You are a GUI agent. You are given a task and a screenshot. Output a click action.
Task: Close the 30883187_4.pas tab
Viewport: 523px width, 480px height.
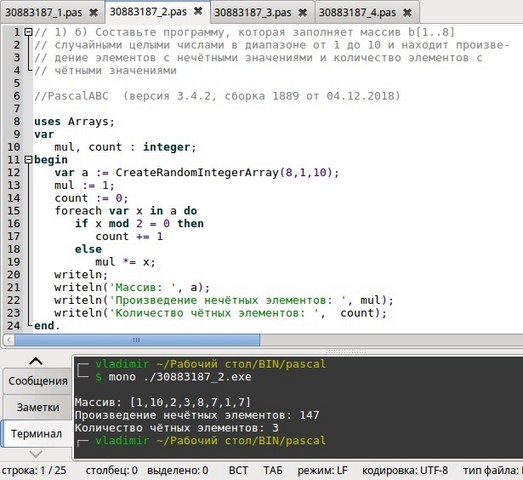[407, 13]
